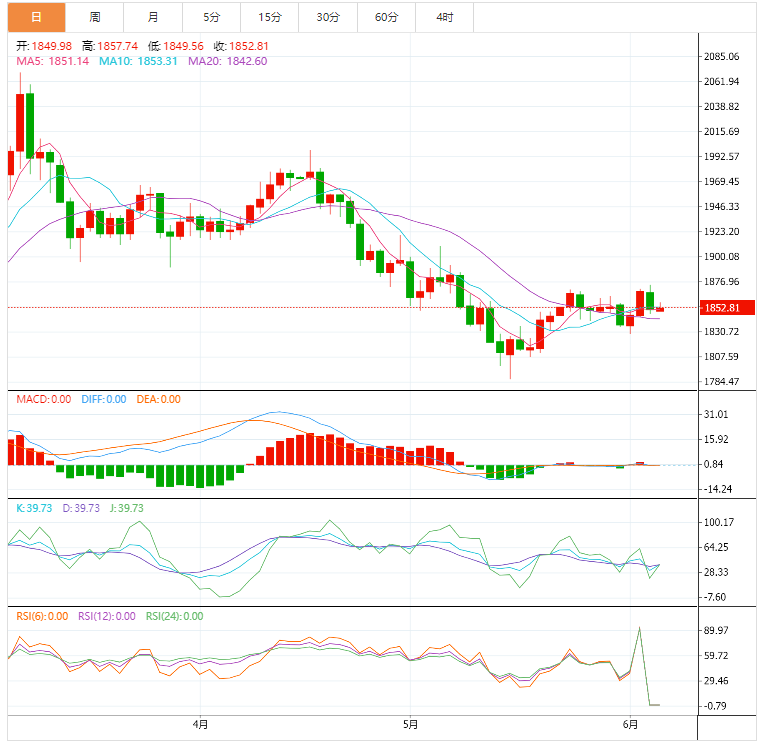
Task: Click the MACD:0.00 indicator label
Action: pyautogui.click(x=44, y=400)
